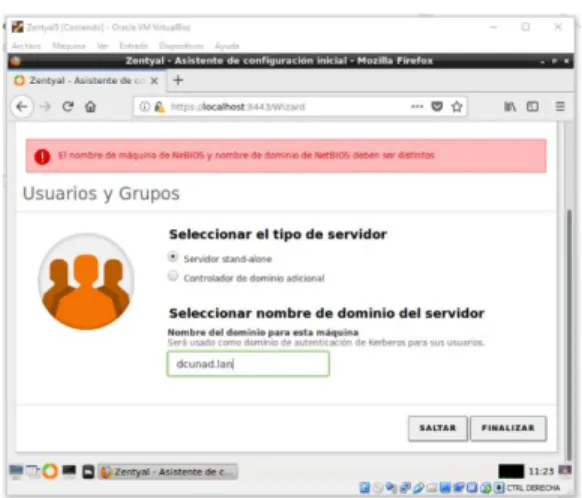Click the Usuarios y Grupos heading
The height and width of the screenshot is (498, 582).
(101, 193)
